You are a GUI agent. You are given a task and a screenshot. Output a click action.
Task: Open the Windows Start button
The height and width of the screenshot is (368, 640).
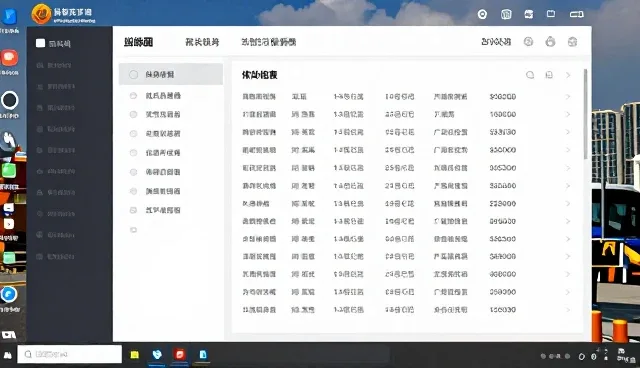click(8, 355)
